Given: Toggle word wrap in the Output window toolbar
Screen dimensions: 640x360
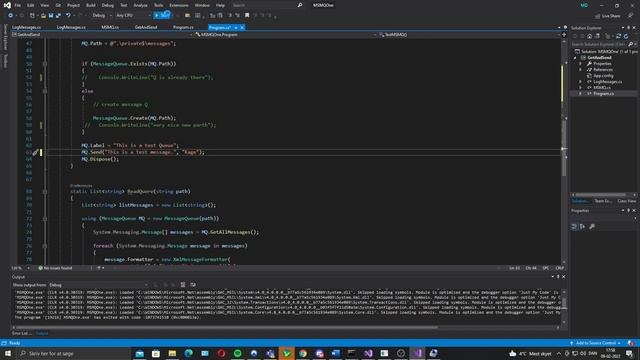Looking at the screenshot, I should 193,285.
